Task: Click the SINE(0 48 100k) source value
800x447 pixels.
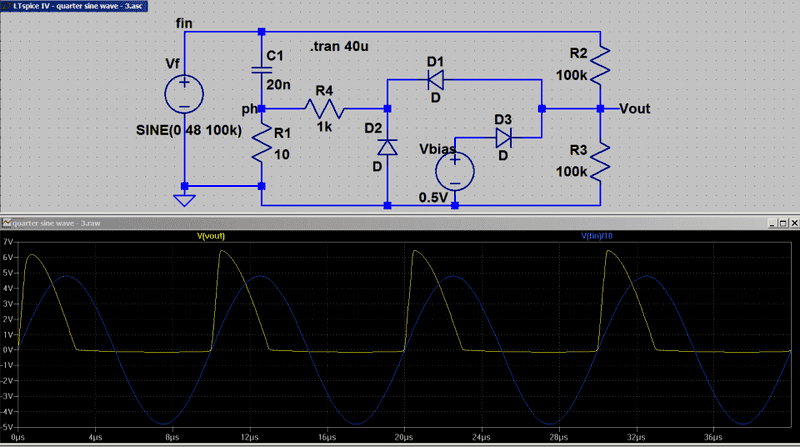Action: pos(189,130)
